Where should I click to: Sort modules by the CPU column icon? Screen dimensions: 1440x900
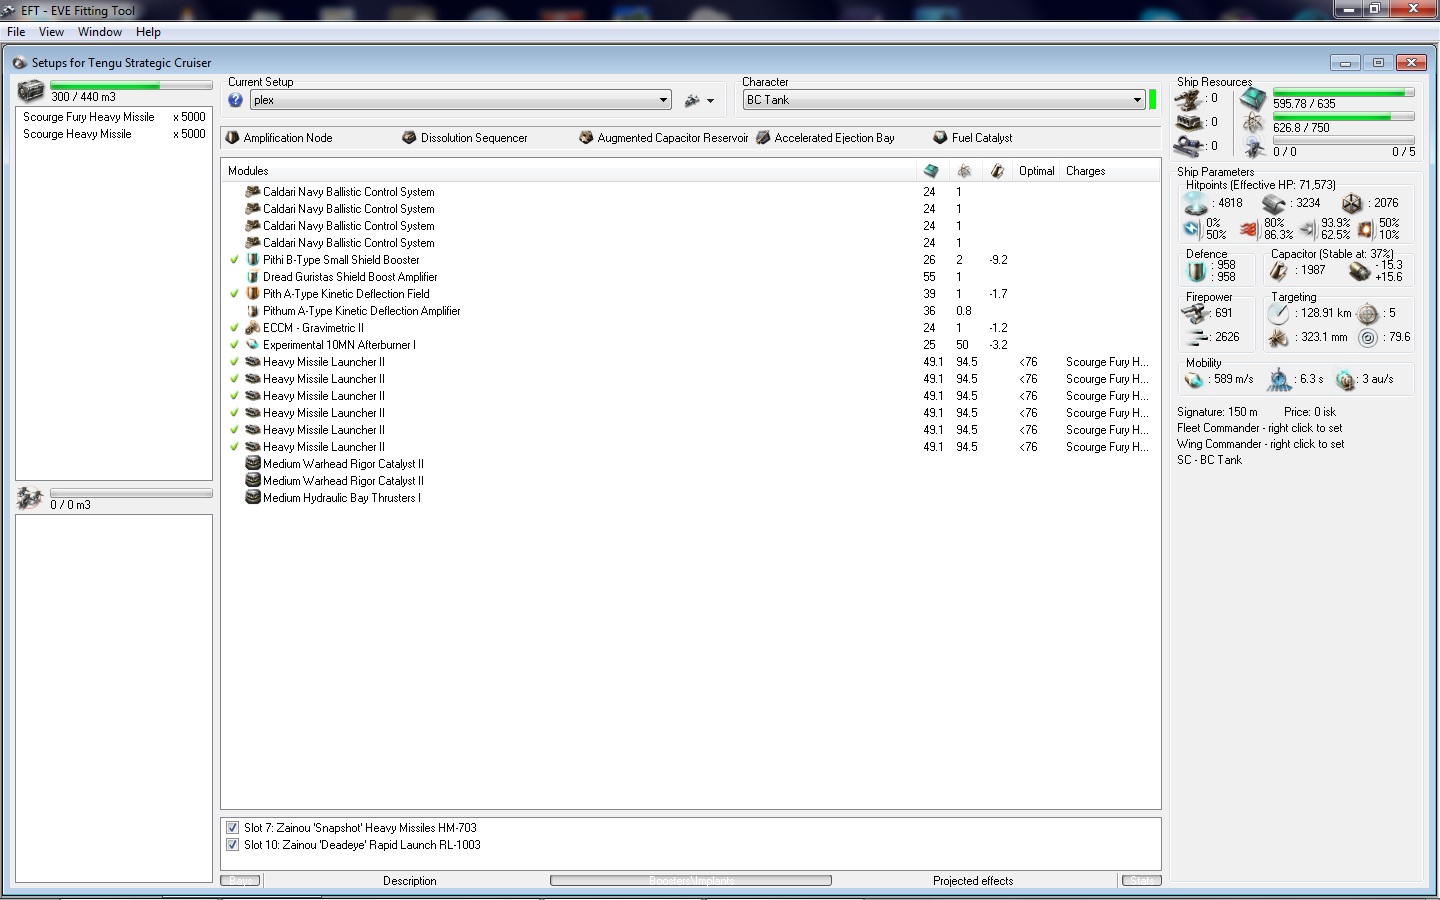point(931,171)
